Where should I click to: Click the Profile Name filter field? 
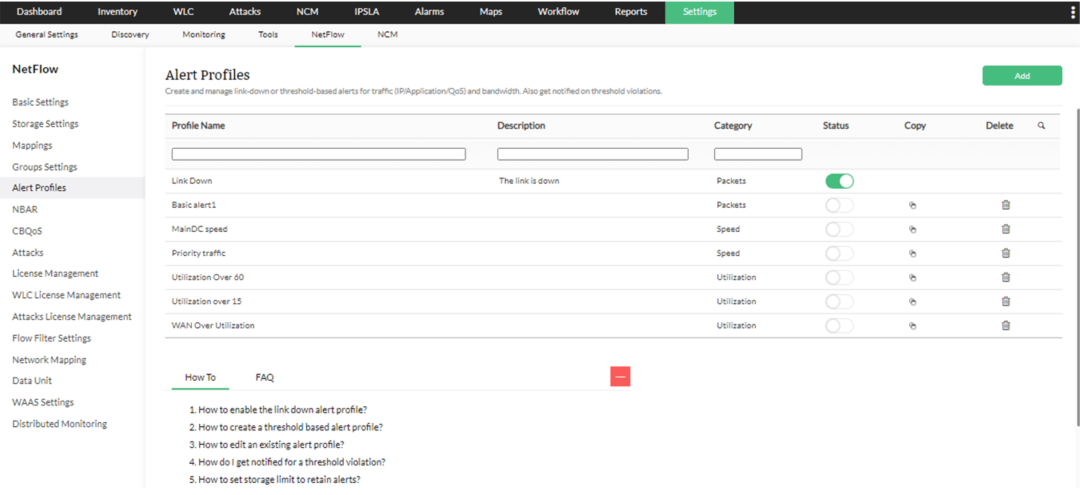click(318, 154)
